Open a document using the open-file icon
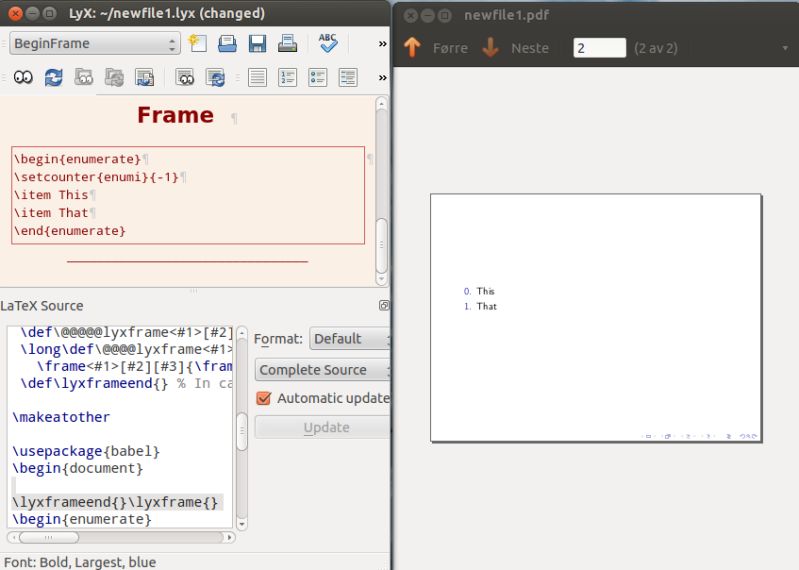Image resolution: width=799 pixels, height=570 pixels. click(x=227, y=43)
